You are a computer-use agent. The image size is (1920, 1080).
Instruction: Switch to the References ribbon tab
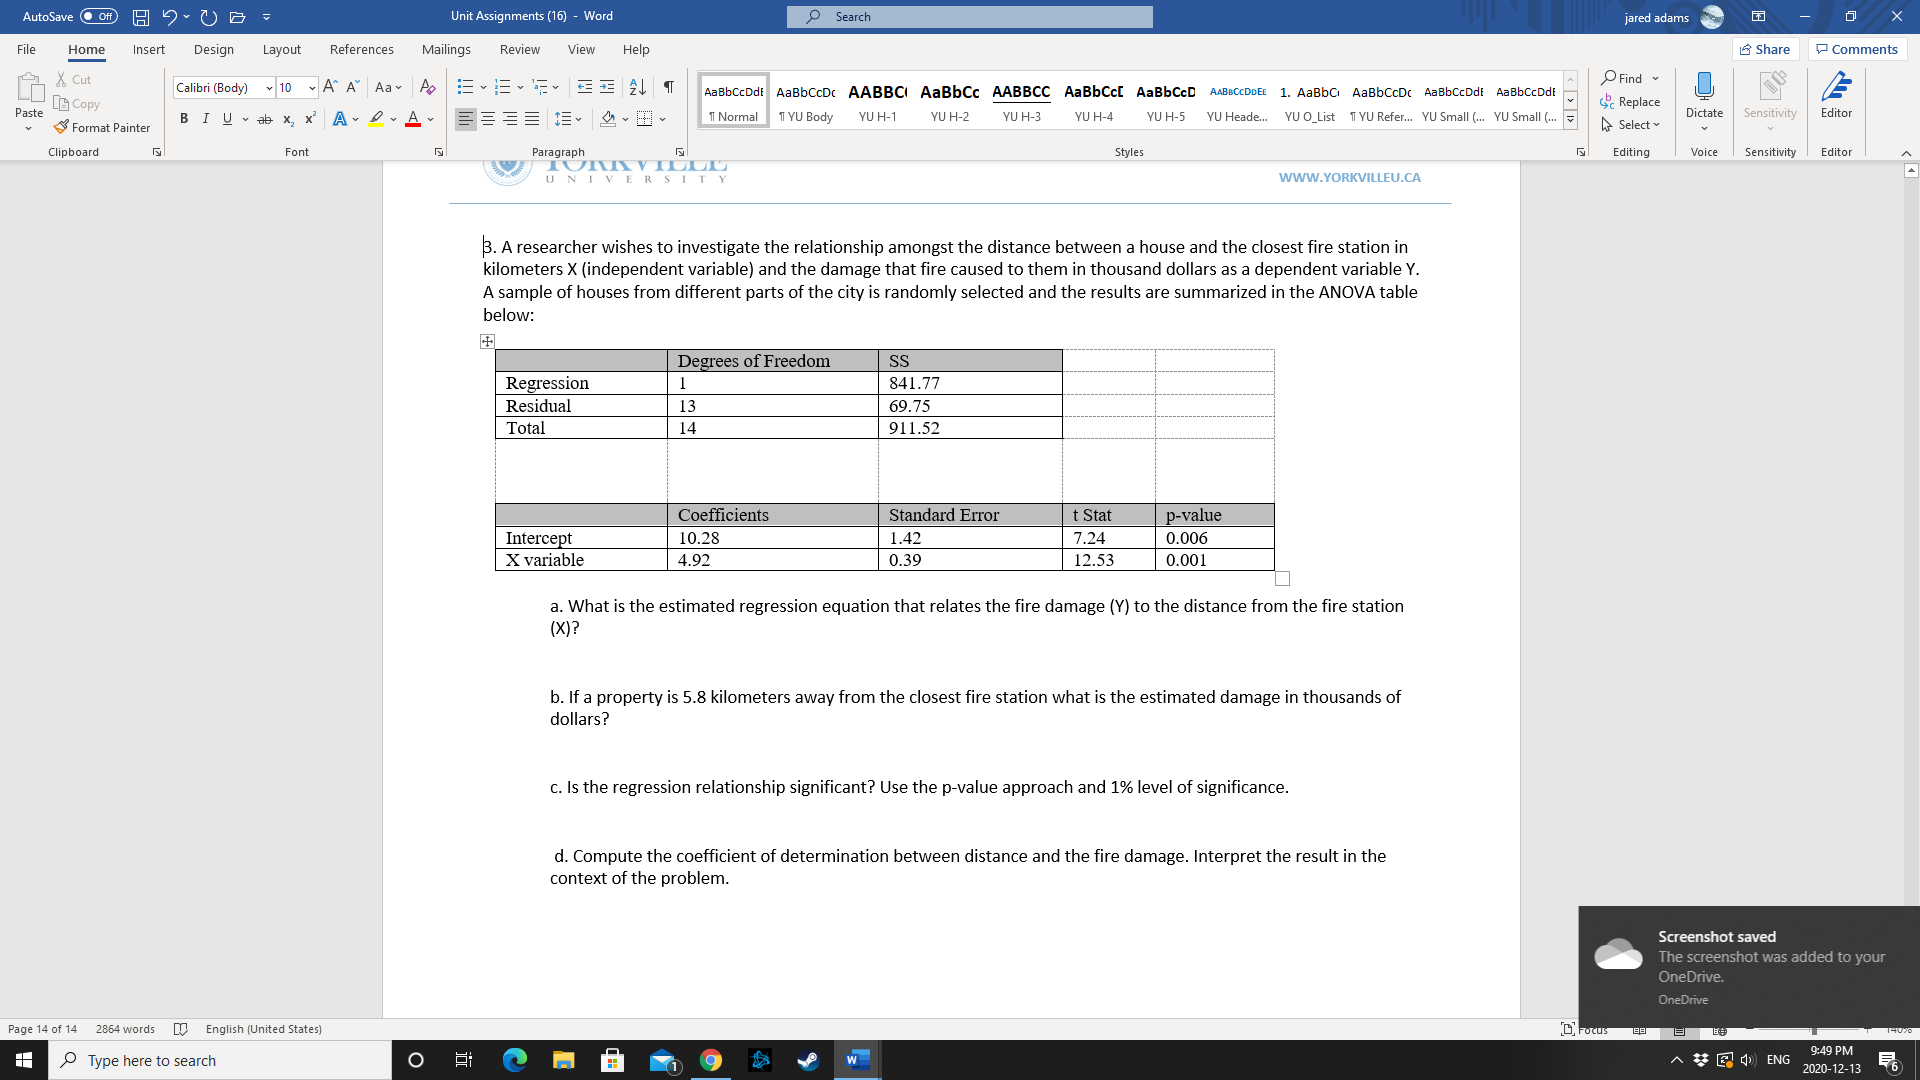pos(362,49)
